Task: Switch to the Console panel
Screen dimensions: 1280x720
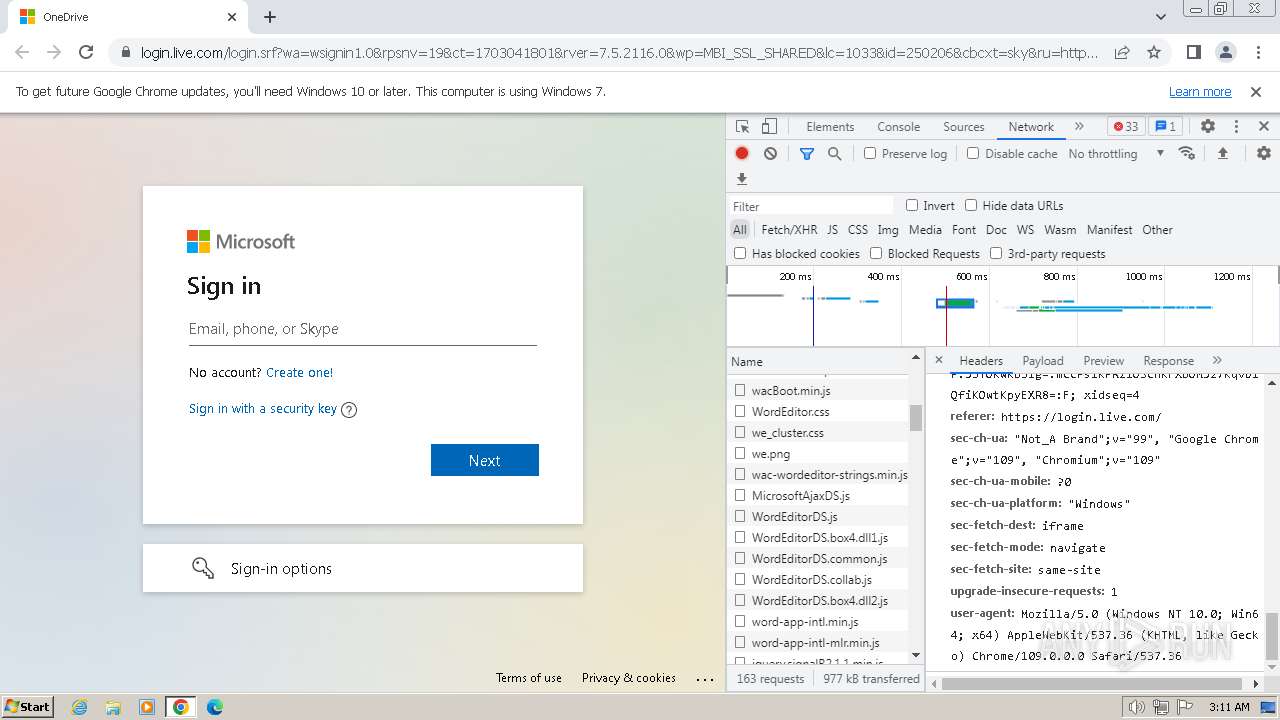Action: click(898, 127)
